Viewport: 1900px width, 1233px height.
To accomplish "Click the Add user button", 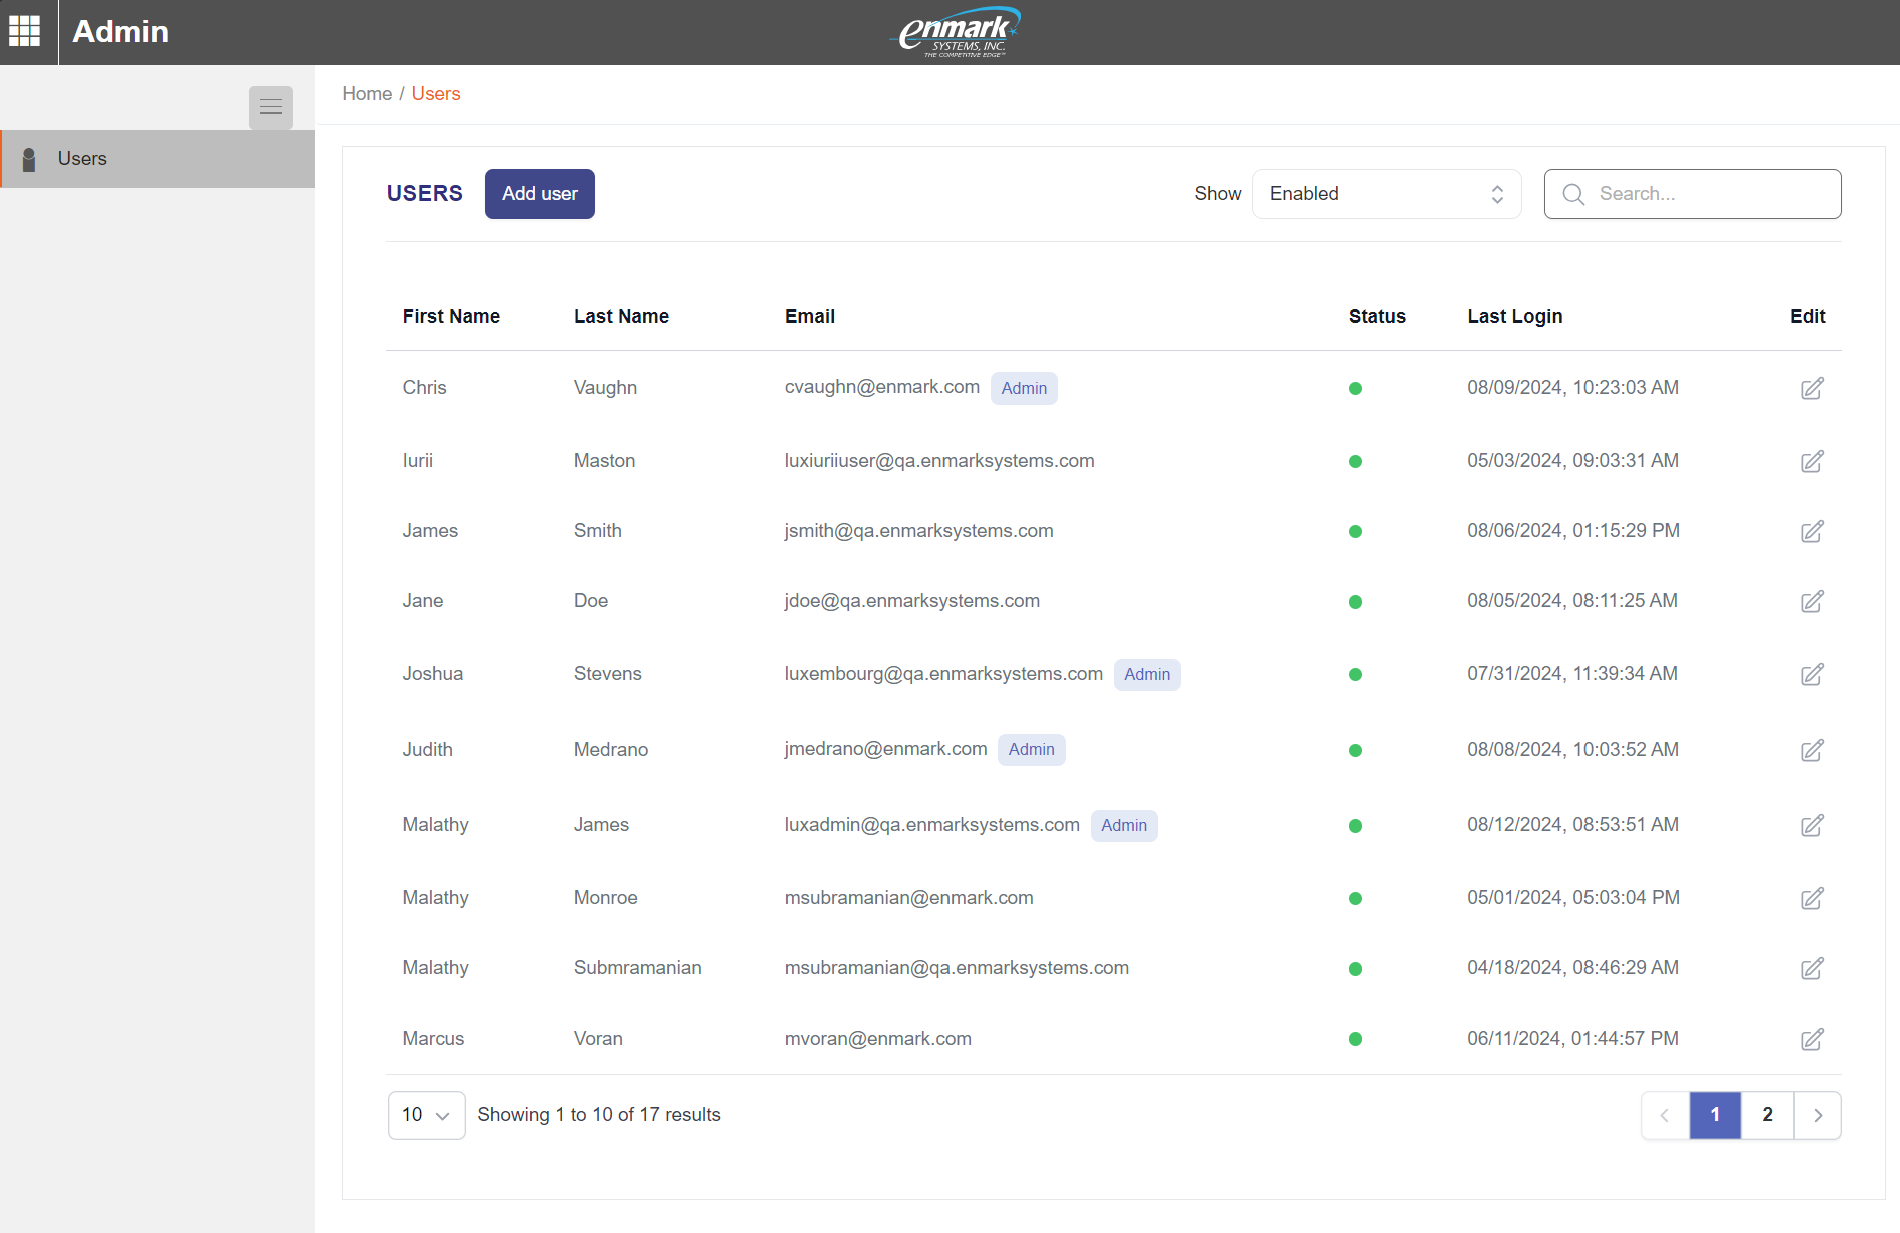I will coord(539,194).
